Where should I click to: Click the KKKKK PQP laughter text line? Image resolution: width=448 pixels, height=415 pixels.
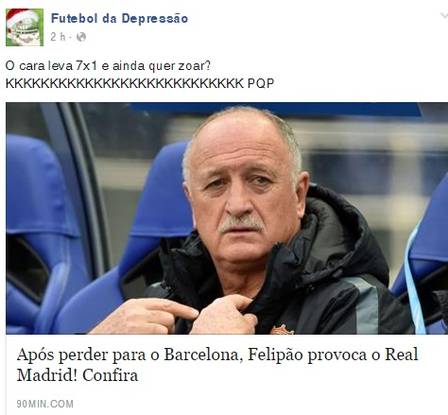[x=140, y=83]
